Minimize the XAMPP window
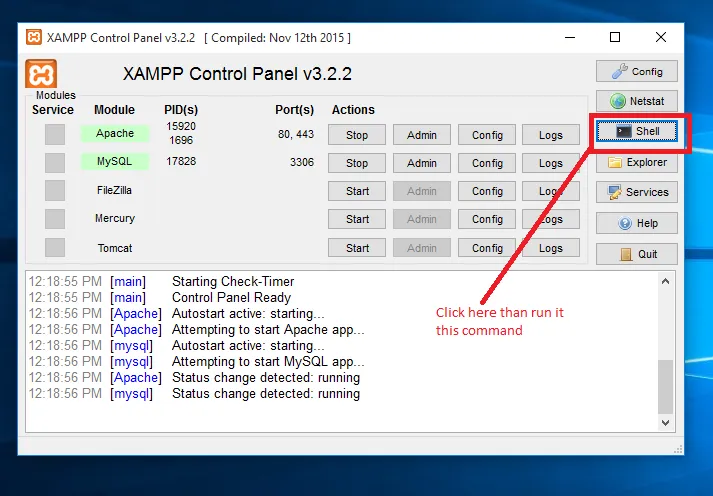The image size is (713, 496). point(570,37)
